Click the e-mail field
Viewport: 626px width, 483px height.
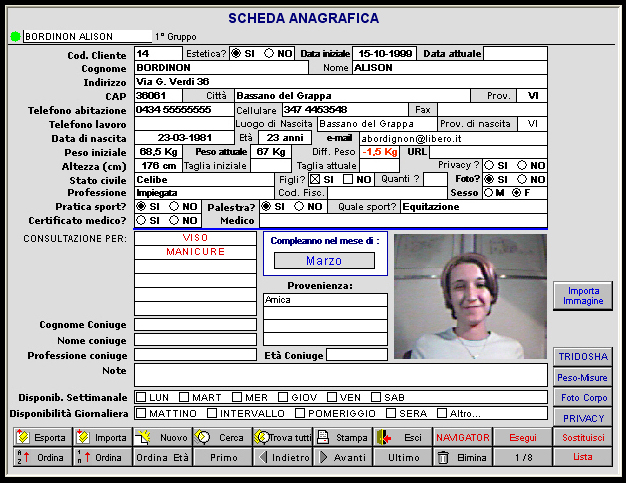coord(453,139)
